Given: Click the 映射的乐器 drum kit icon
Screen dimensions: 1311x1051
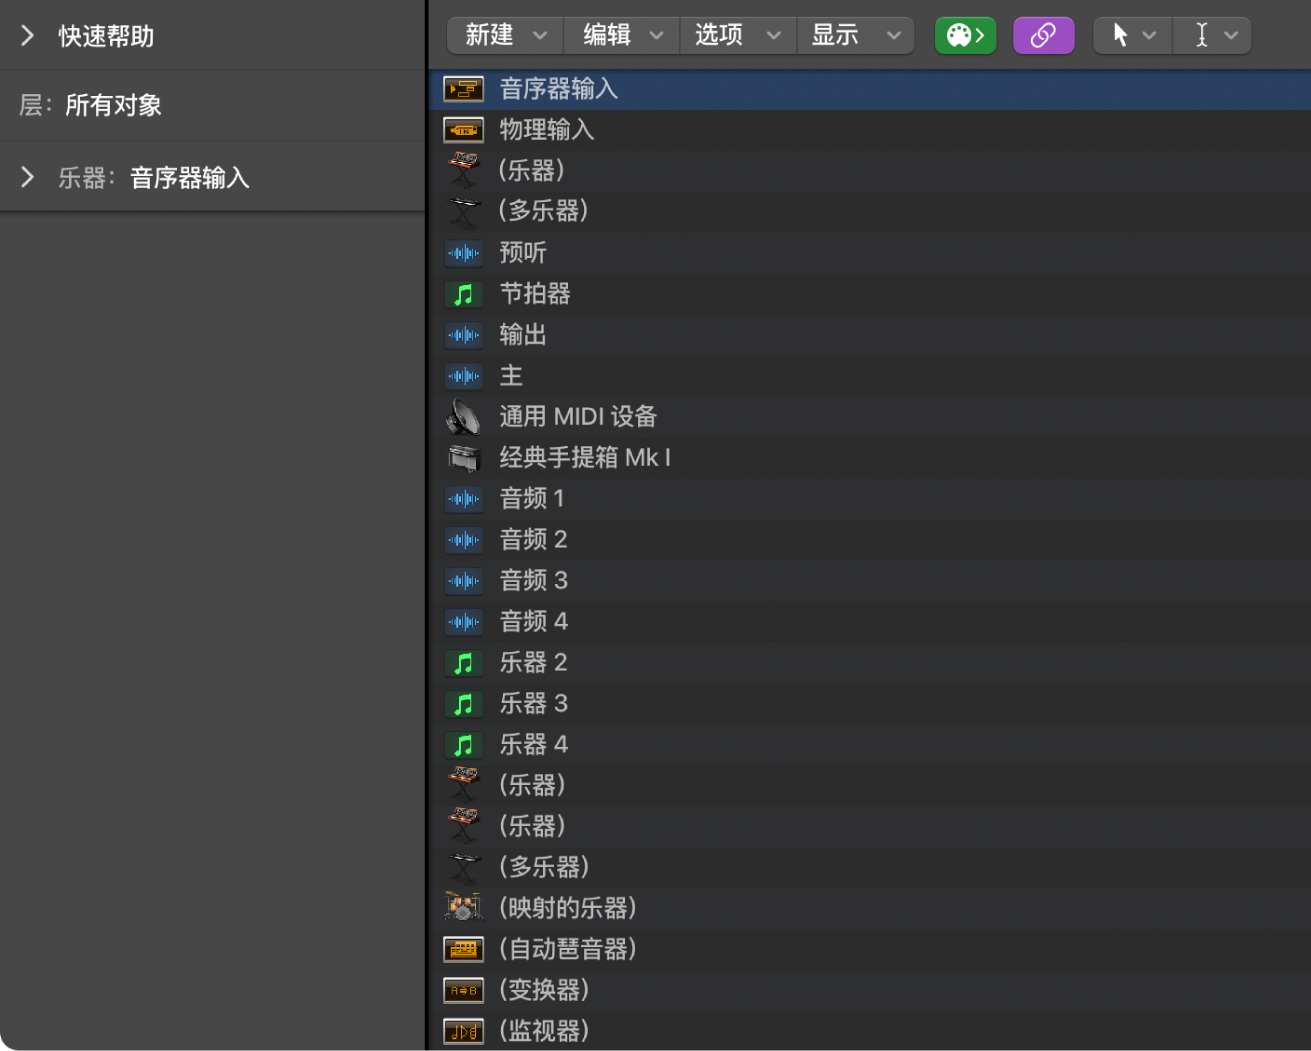Looking at the screenshot, I should (x=463, y=907).
